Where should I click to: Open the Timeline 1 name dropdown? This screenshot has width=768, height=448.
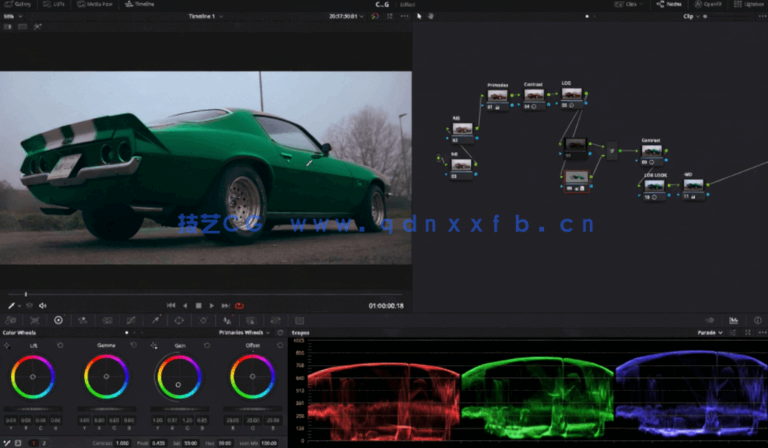[206, 16]
